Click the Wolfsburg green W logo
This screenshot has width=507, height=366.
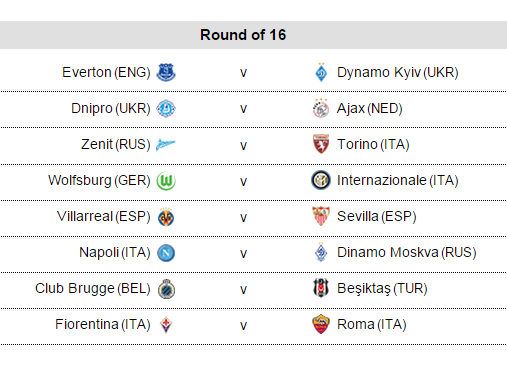[x=166, y=181]
